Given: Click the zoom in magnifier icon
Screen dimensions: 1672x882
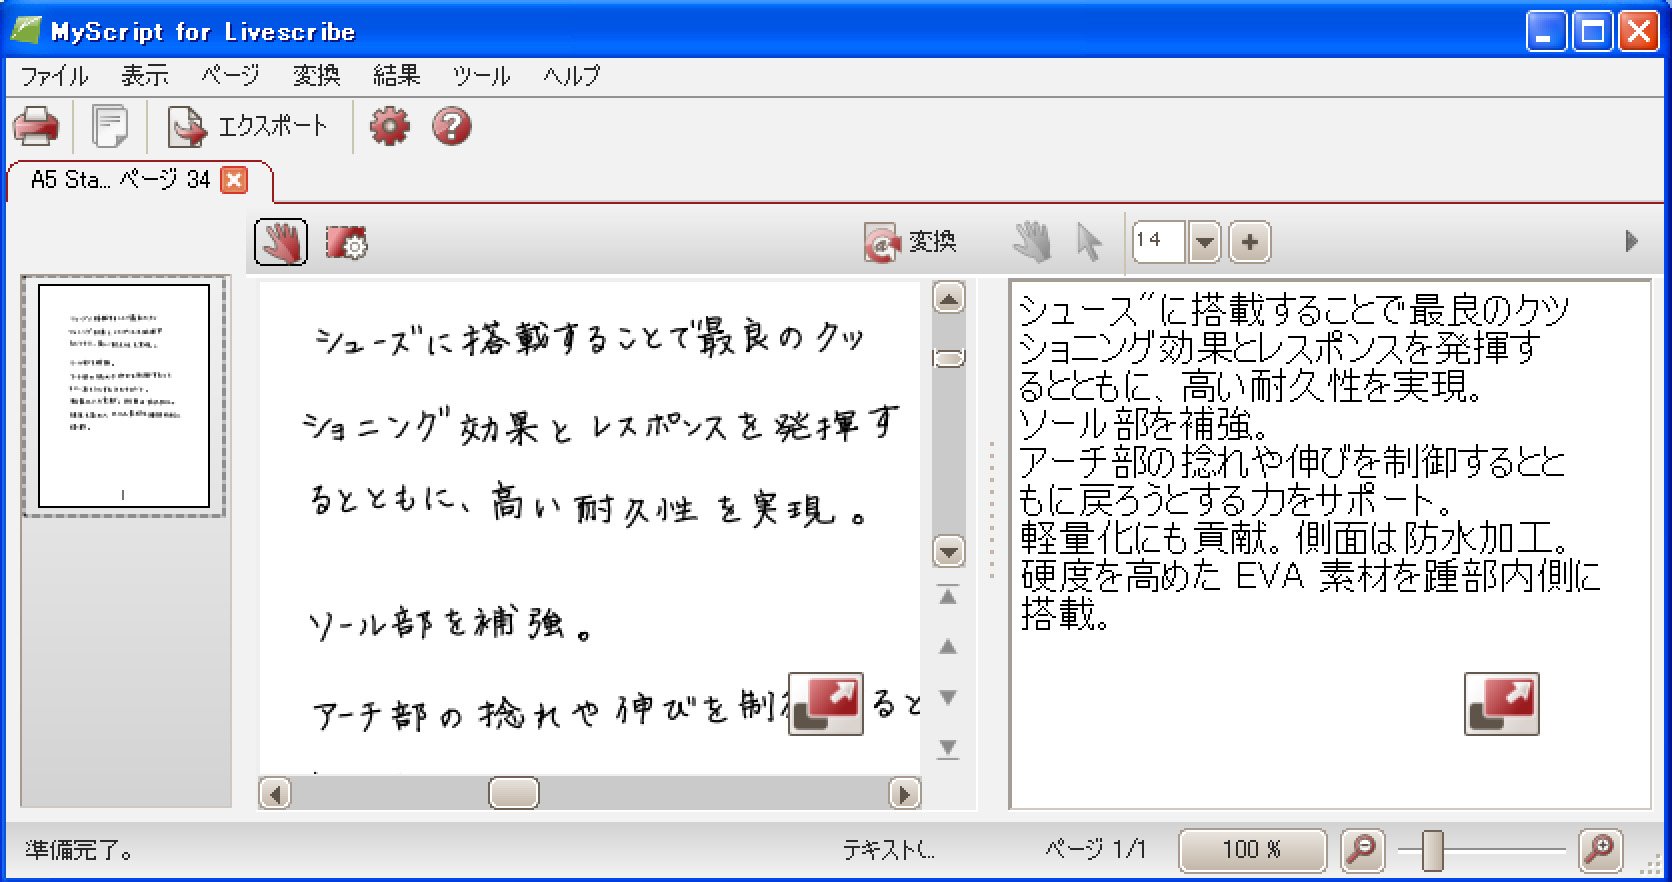Looking at the screenshot, I should click(1600, 850).
